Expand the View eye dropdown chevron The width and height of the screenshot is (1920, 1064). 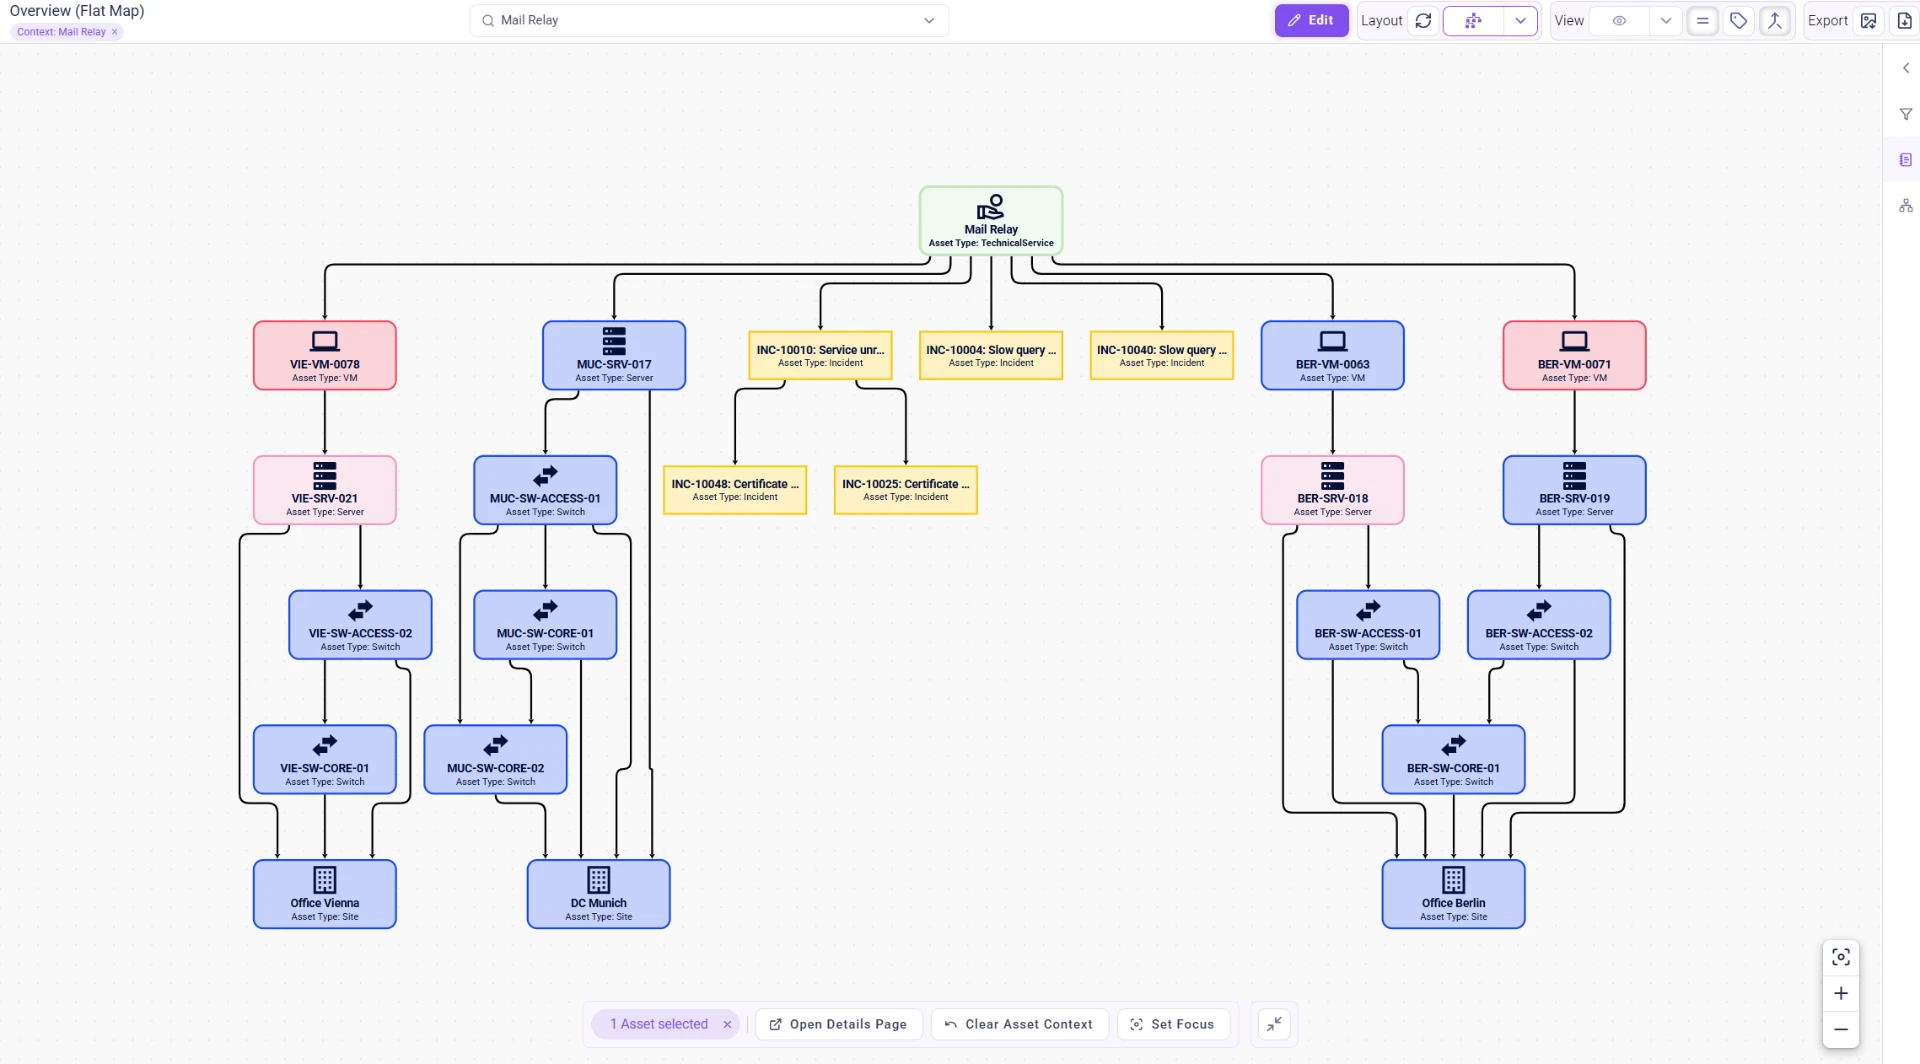(x=1665, y=20)
